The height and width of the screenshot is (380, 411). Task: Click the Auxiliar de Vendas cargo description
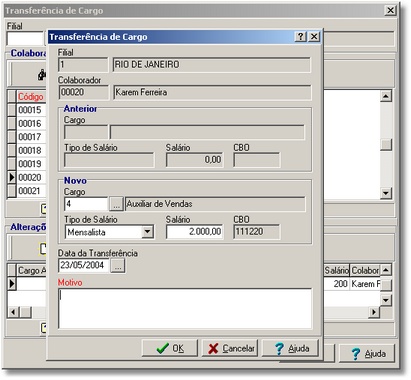coord(215,204)
